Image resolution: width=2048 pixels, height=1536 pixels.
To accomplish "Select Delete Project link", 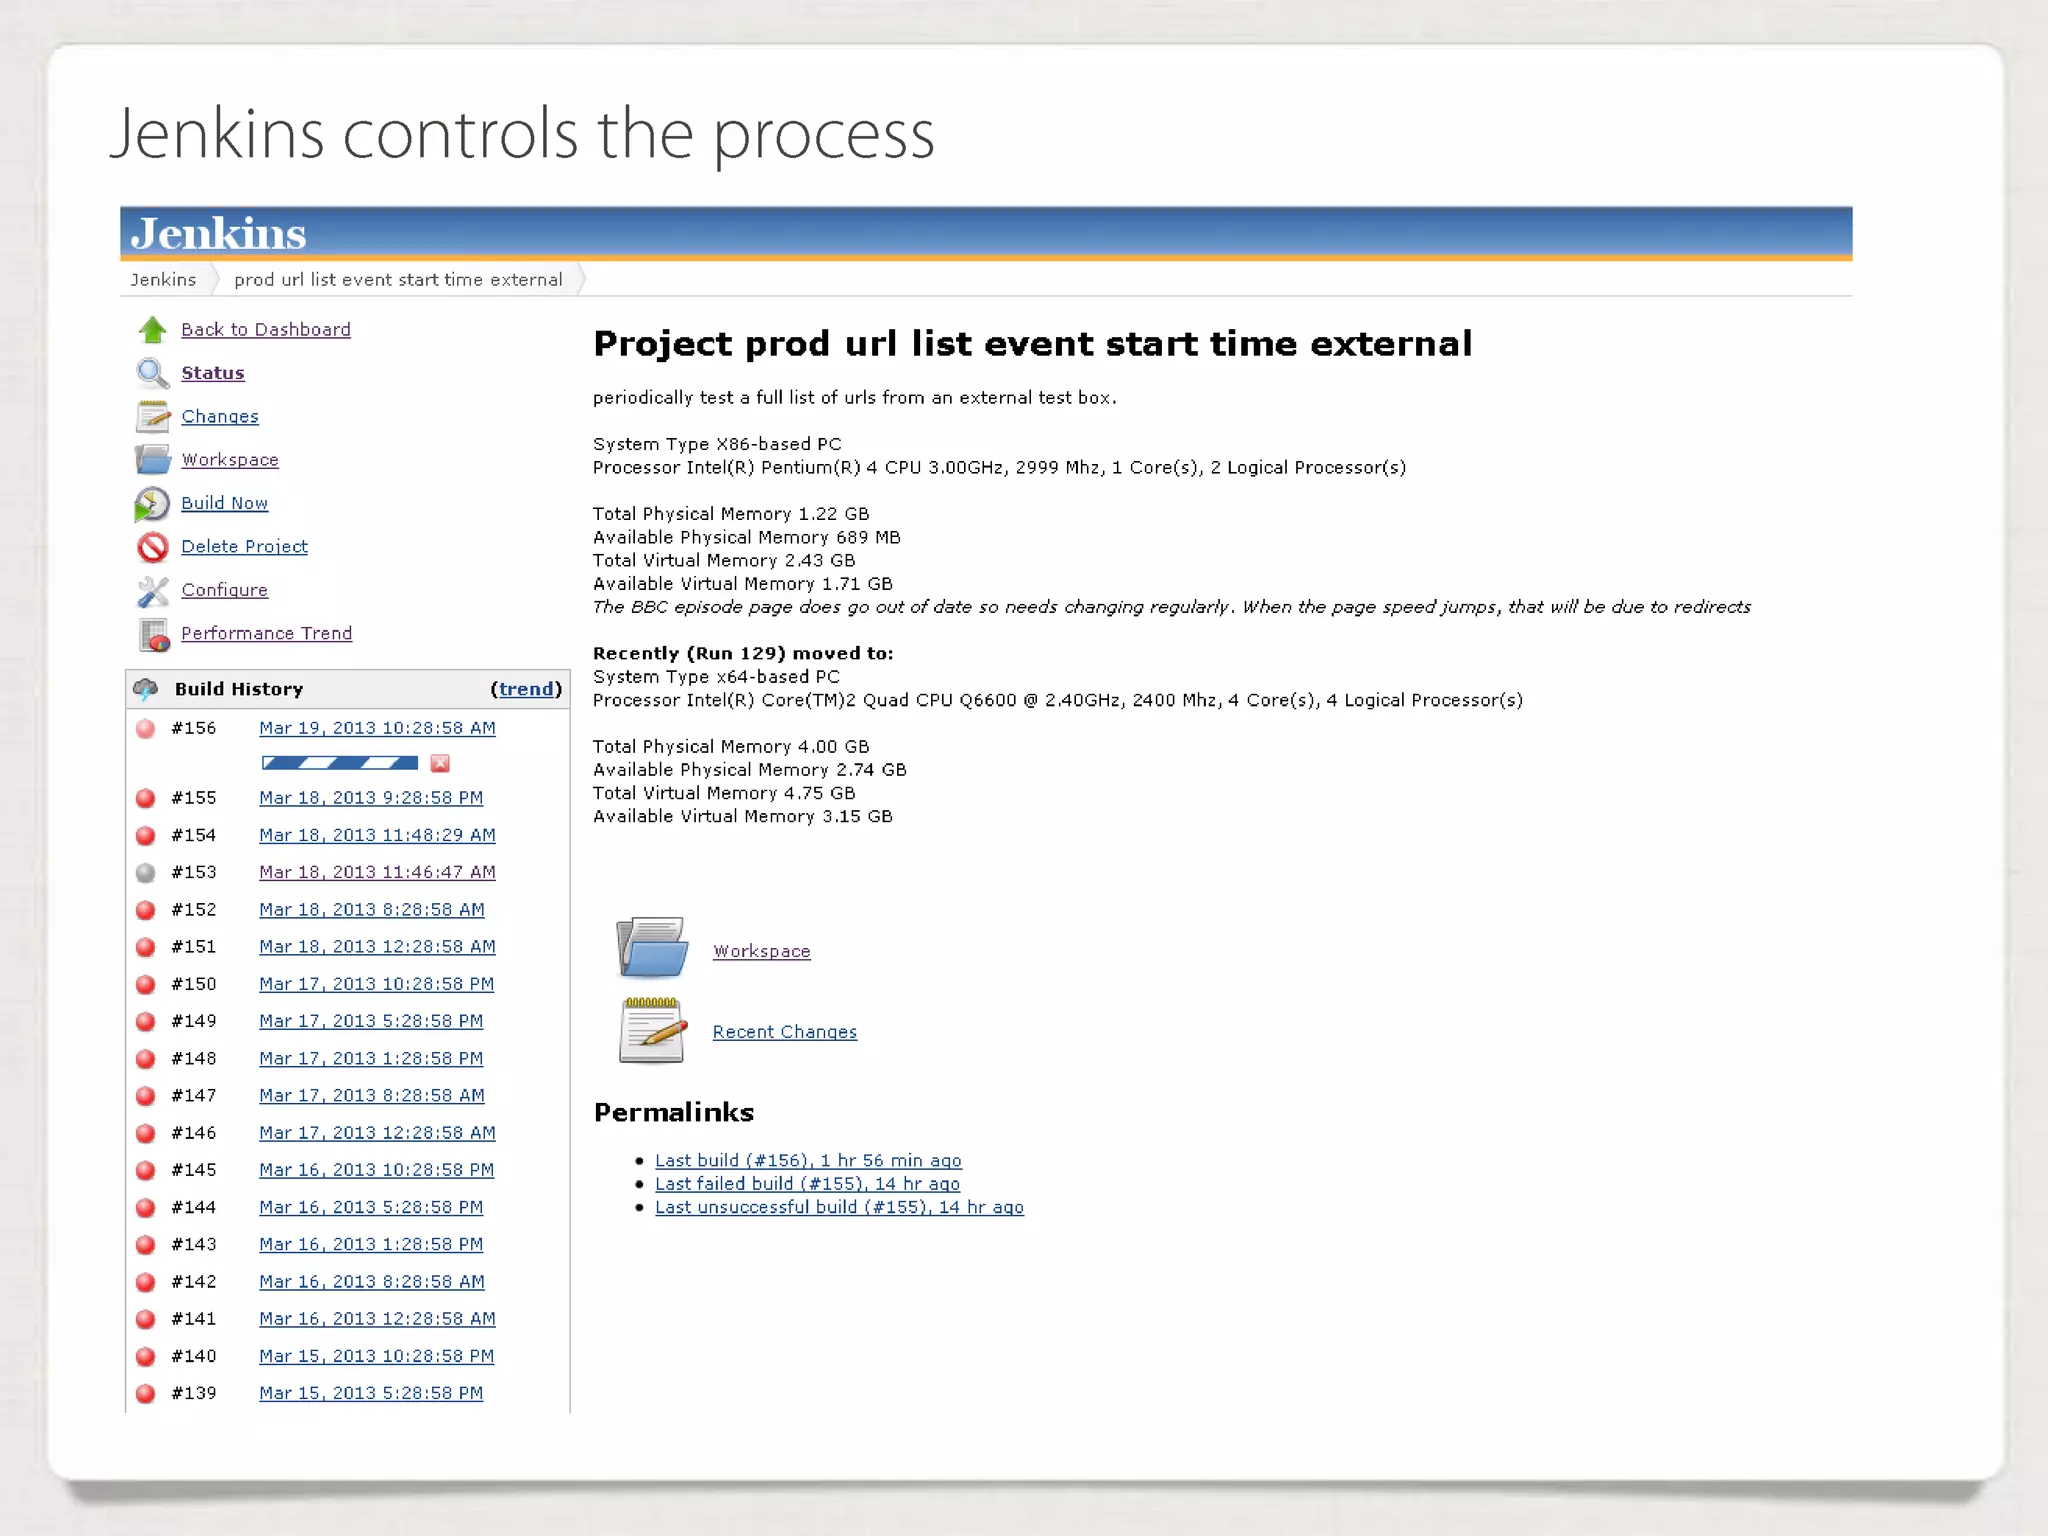I will [245, 547].
